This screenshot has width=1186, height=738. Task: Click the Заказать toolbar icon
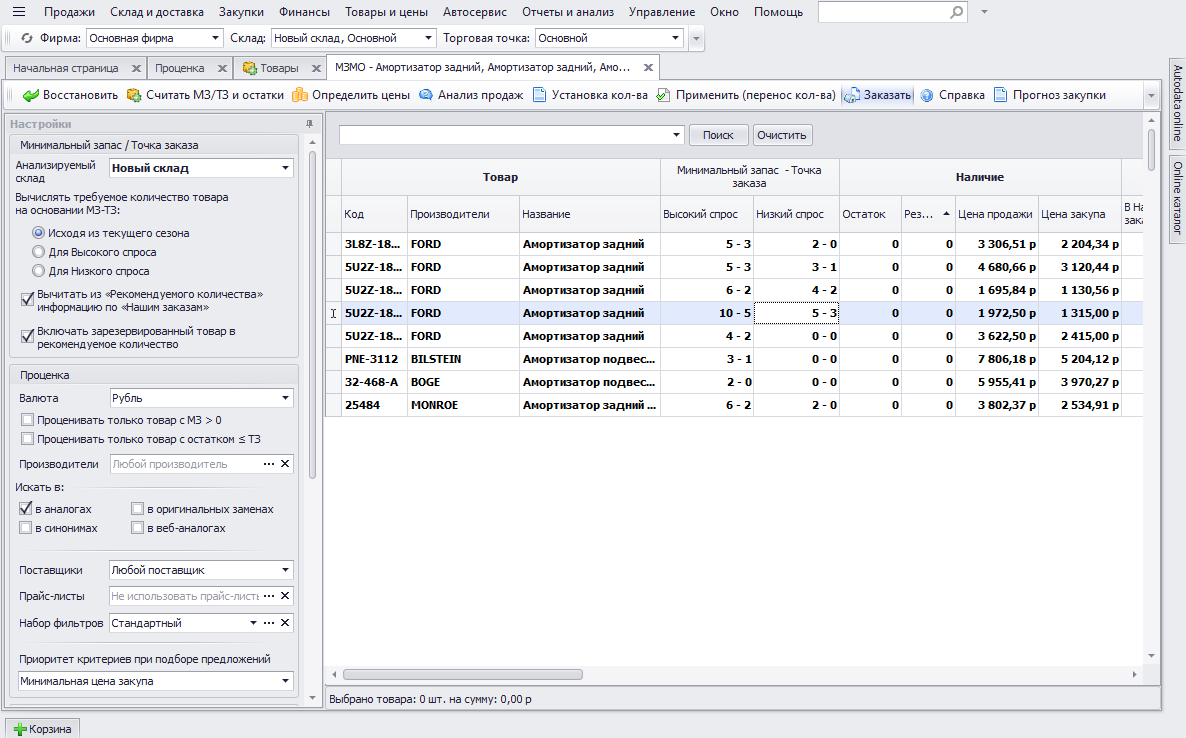852,95
